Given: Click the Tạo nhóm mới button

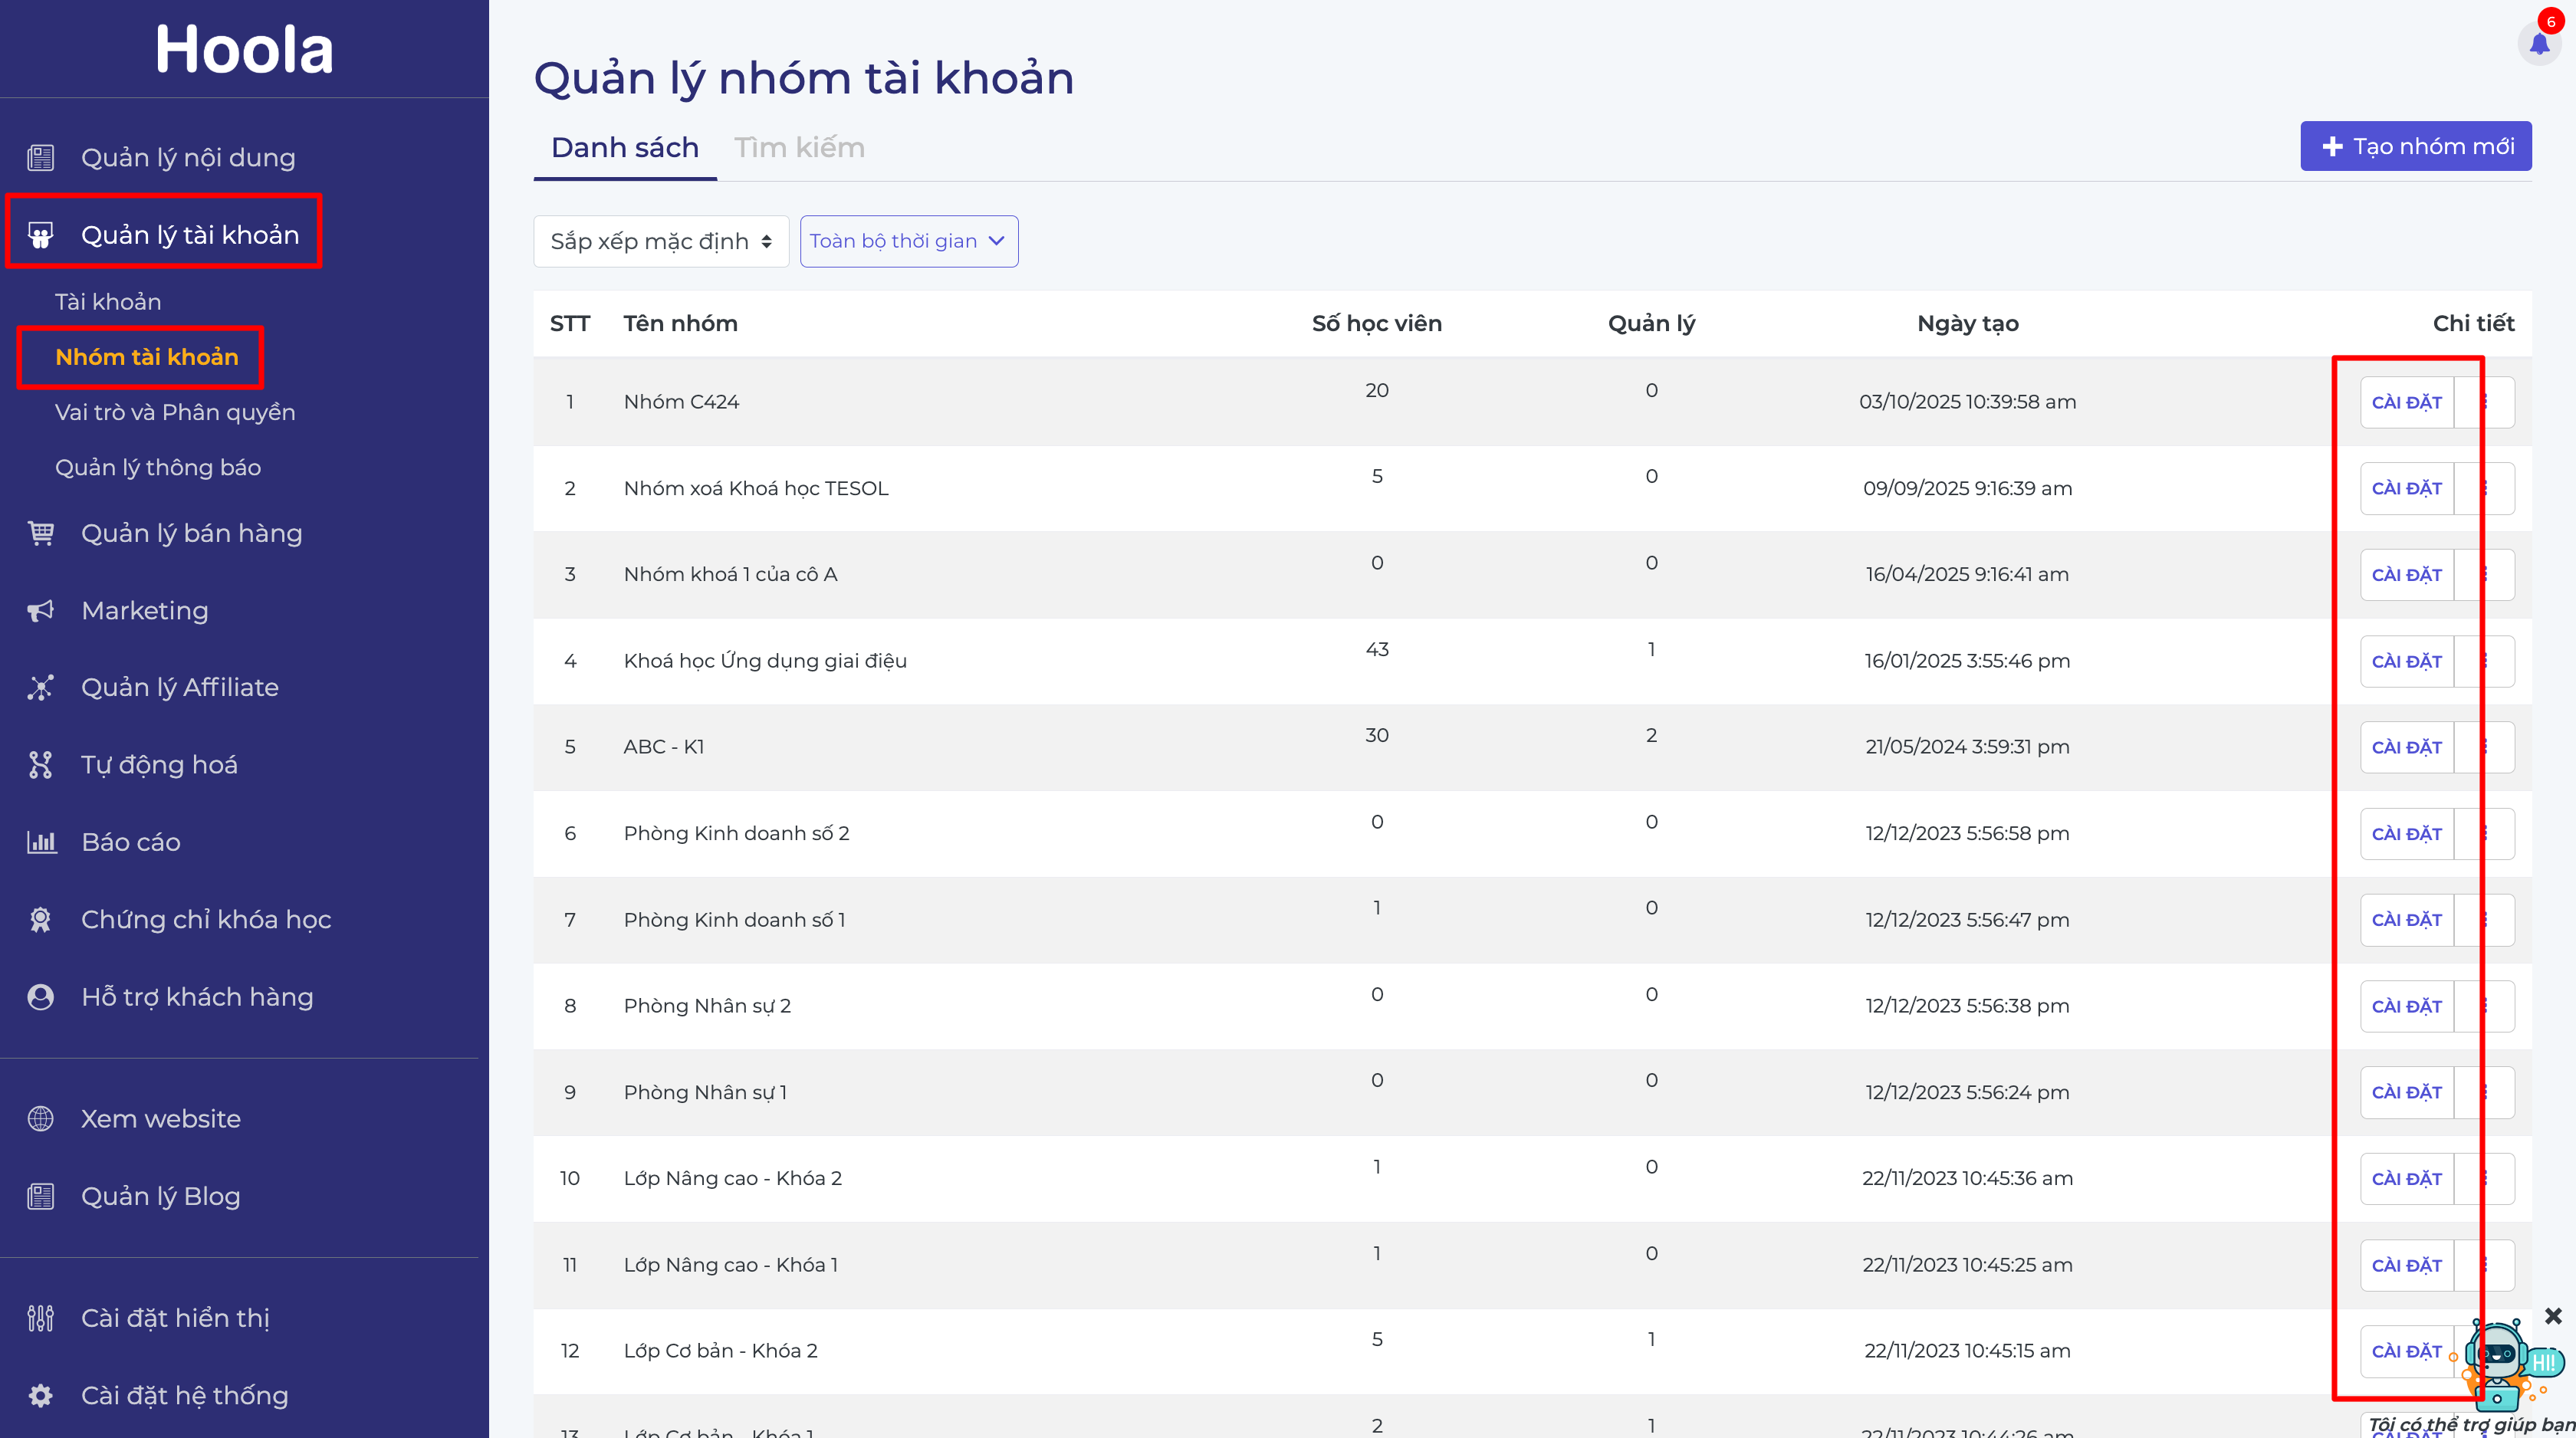Looking at the screenshot, I should (2415, 147).
